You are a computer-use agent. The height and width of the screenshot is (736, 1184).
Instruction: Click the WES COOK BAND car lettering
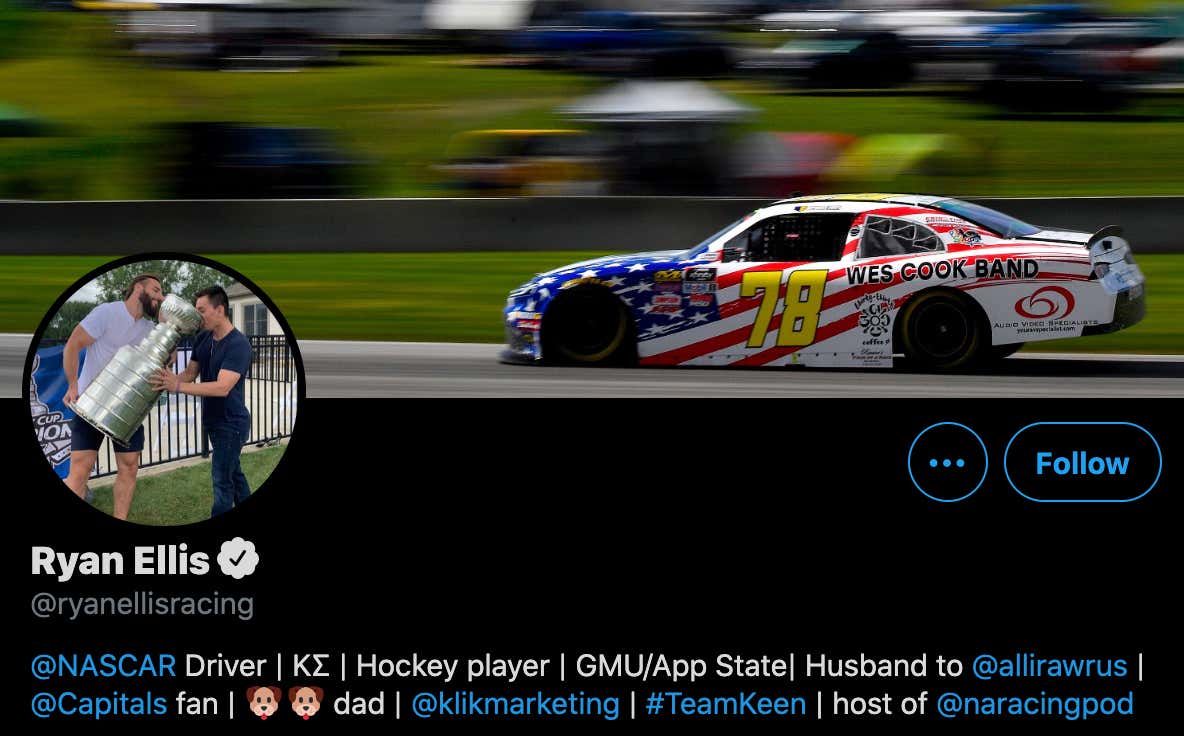pyautogui.click(x=942, y=271)
